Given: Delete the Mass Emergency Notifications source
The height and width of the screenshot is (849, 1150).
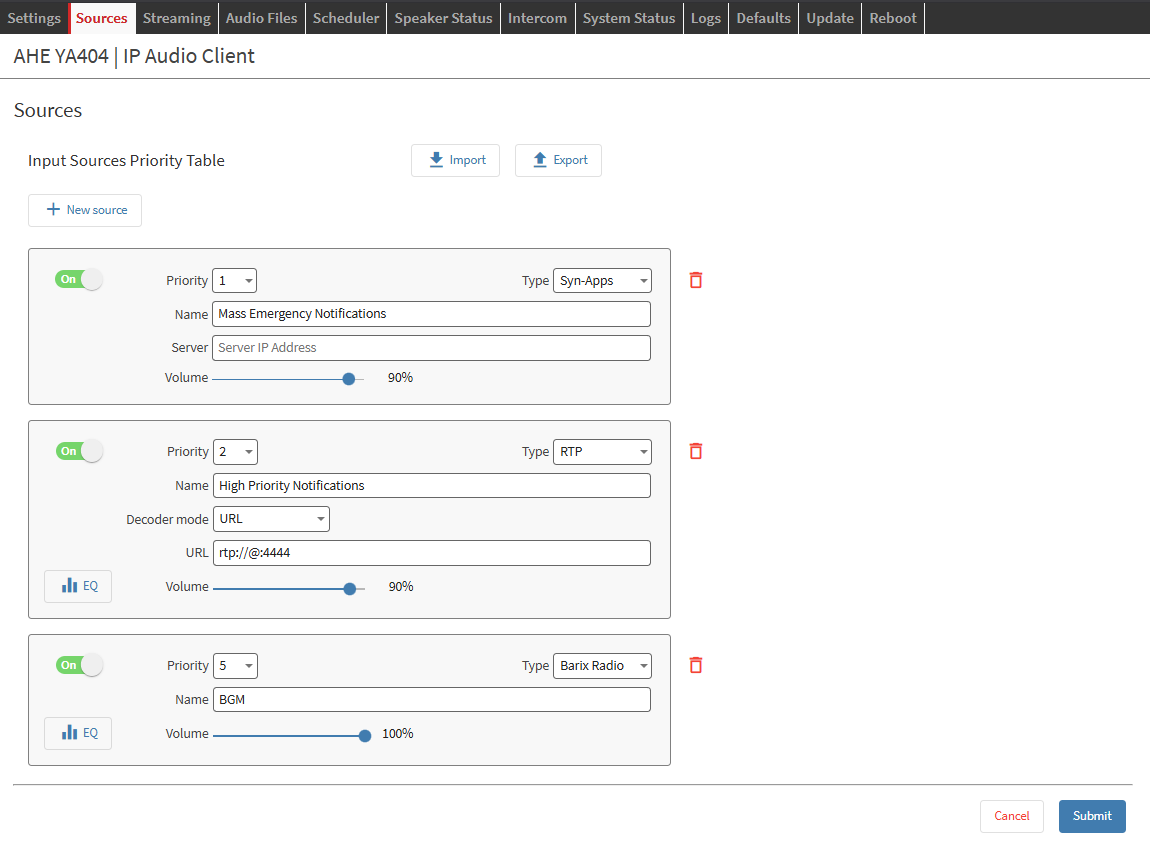Looking at the screenshot, I should [x=696, y=280].
